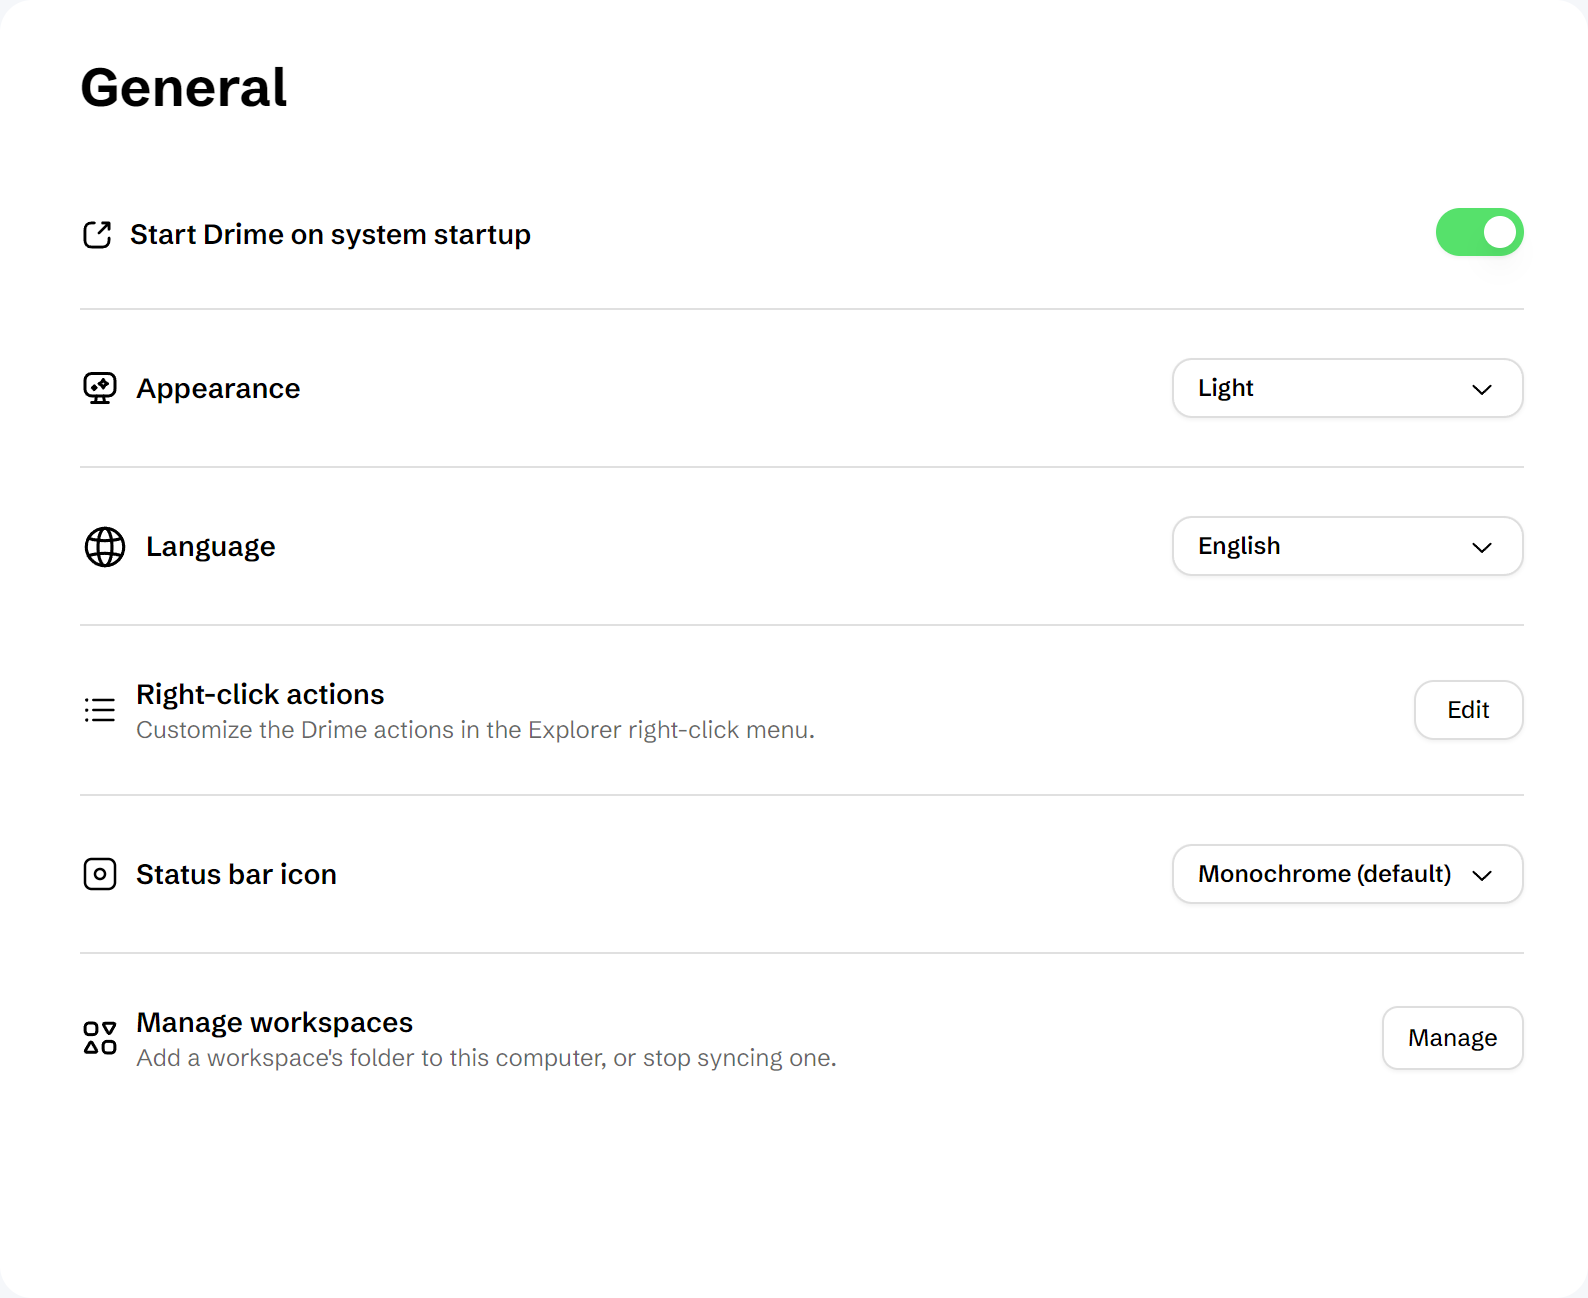
Task: Click the Manage workspaces shapes icon
Action: [x=100, y=1038]
